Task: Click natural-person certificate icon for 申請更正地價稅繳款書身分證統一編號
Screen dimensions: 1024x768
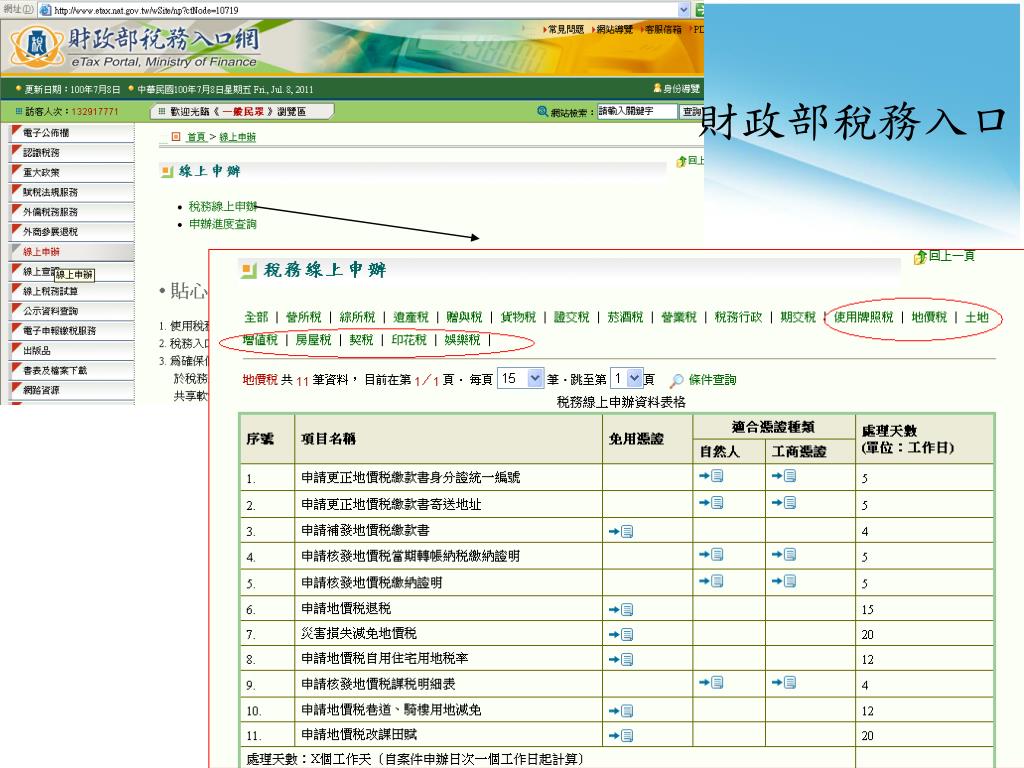Action: click(711, 476)
